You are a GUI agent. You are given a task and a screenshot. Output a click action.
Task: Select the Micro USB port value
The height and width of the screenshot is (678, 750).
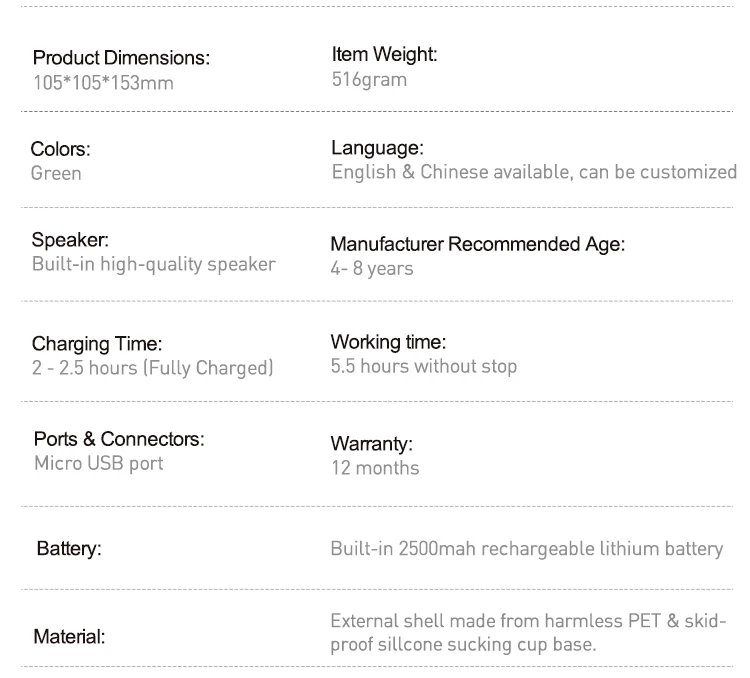pyautogui.click(x=98, y=463)
